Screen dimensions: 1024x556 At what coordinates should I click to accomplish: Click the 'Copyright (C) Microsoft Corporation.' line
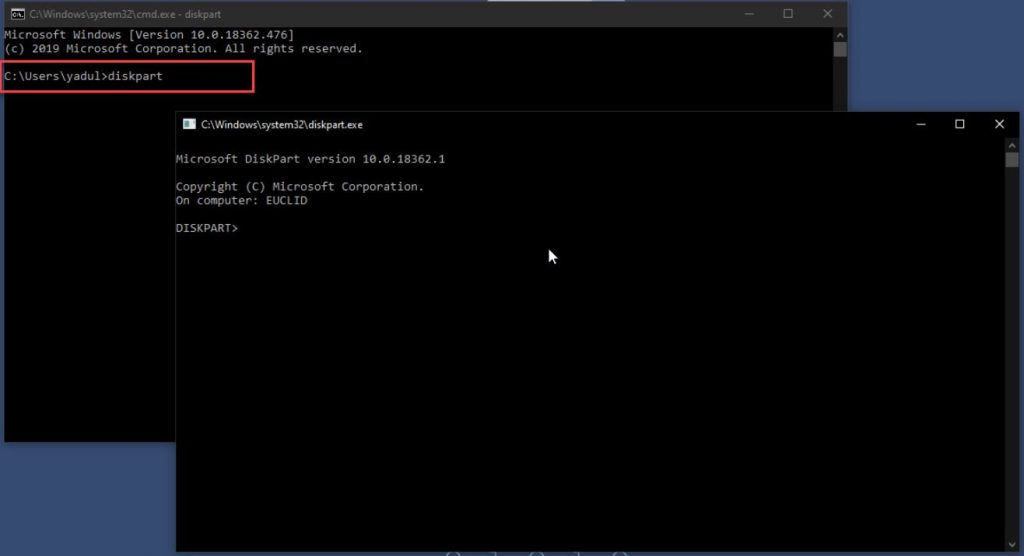pos(300,187)
